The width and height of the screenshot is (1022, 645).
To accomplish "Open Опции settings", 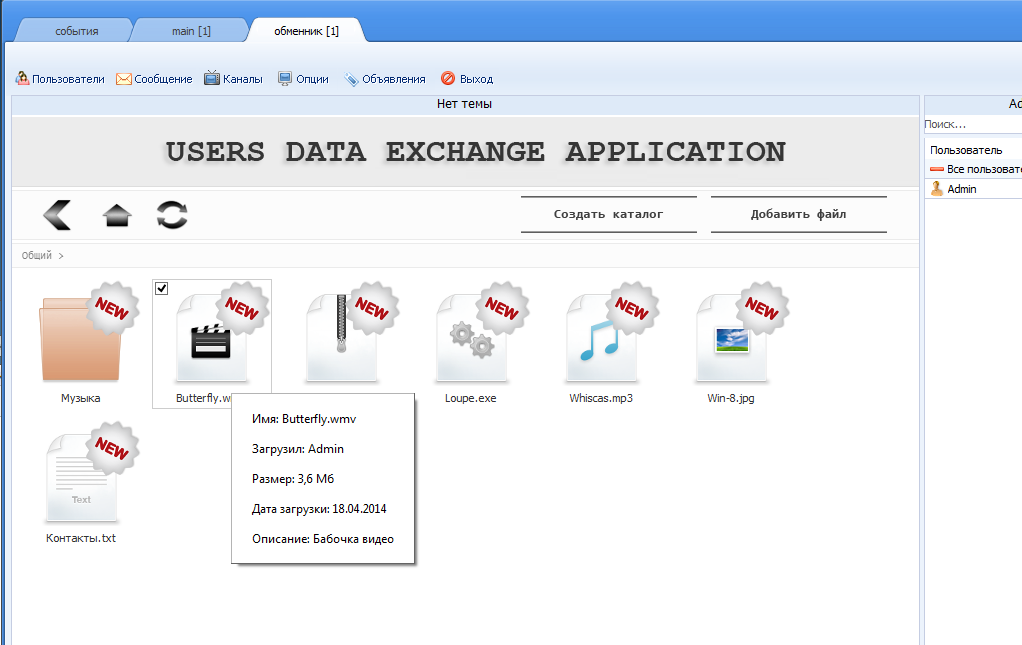I will tap(303, 79).
